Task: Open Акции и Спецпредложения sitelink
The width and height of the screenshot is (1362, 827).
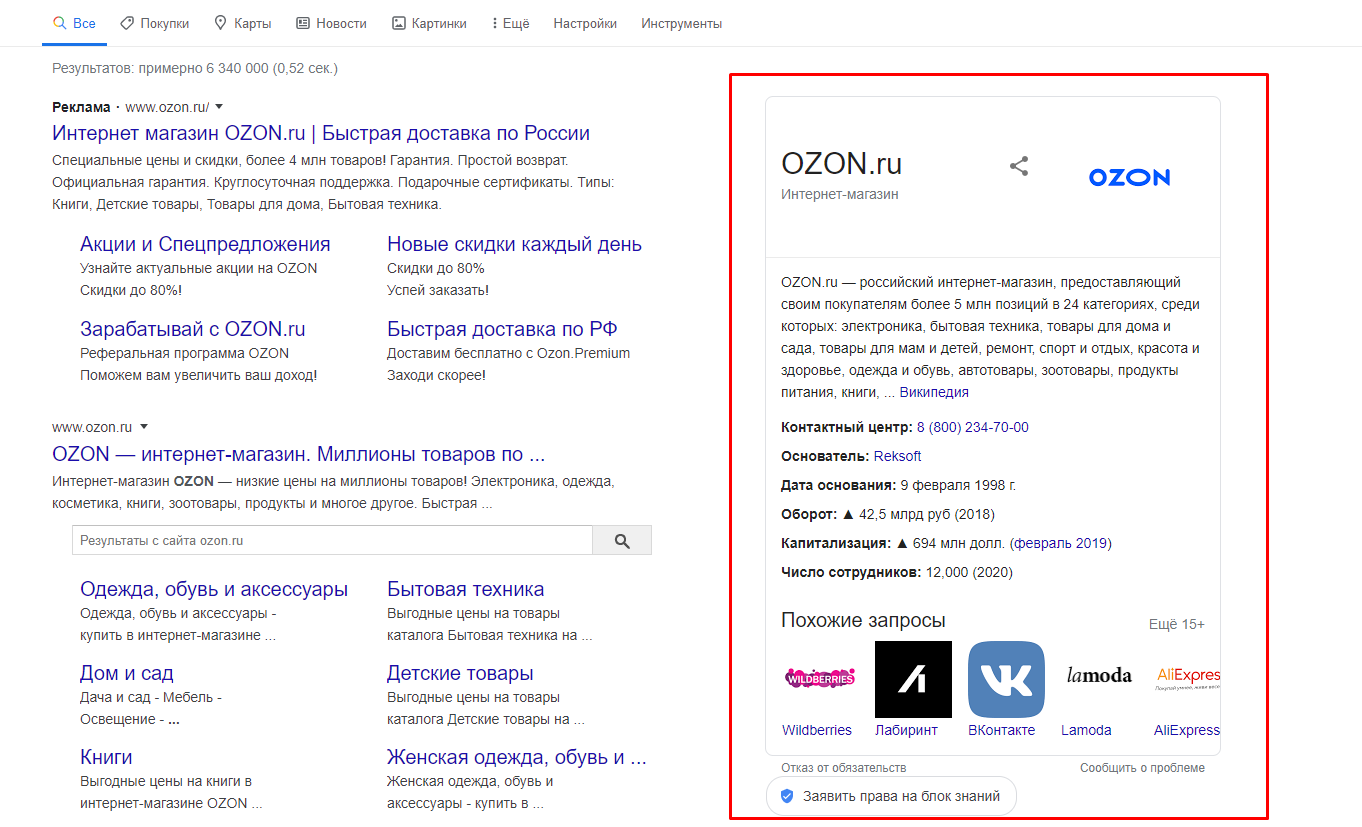Action: (205, 245)
